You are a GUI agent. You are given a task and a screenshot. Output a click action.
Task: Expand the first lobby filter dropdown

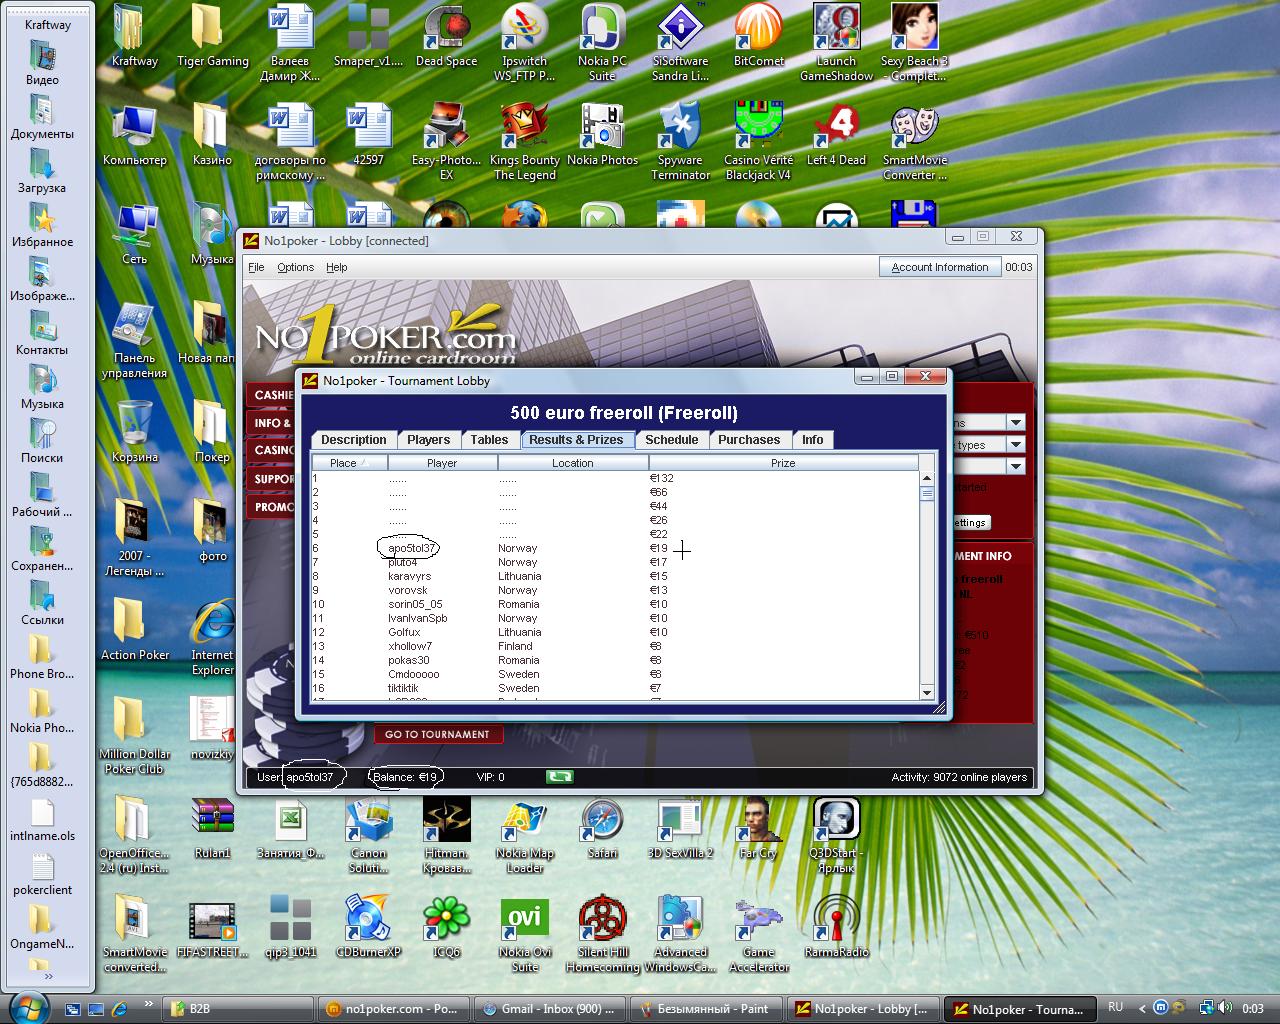1015,422
